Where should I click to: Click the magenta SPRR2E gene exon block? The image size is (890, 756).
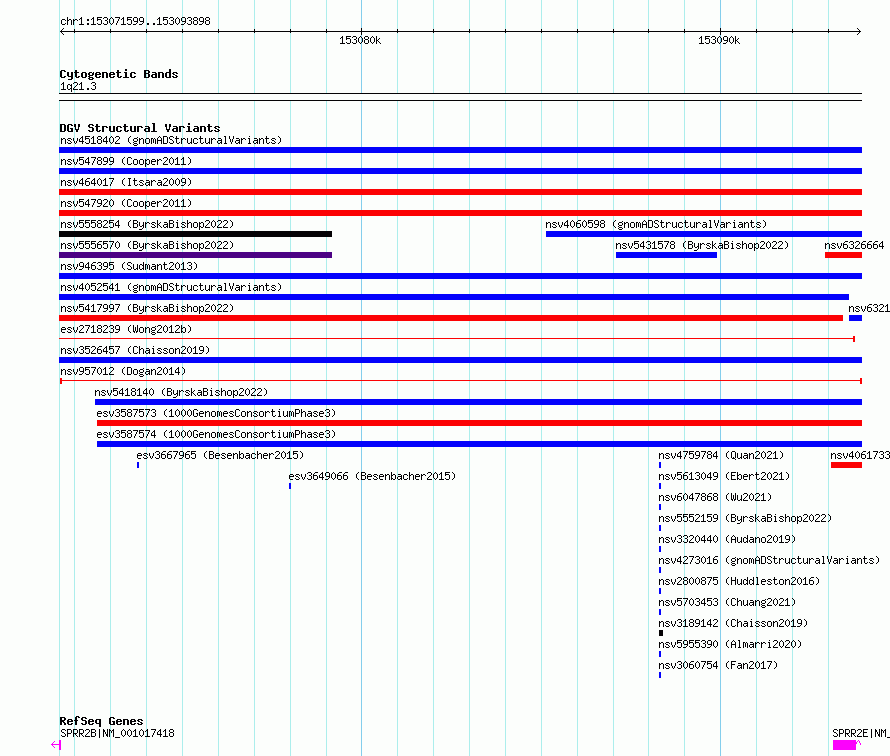[x=844, y=745]
